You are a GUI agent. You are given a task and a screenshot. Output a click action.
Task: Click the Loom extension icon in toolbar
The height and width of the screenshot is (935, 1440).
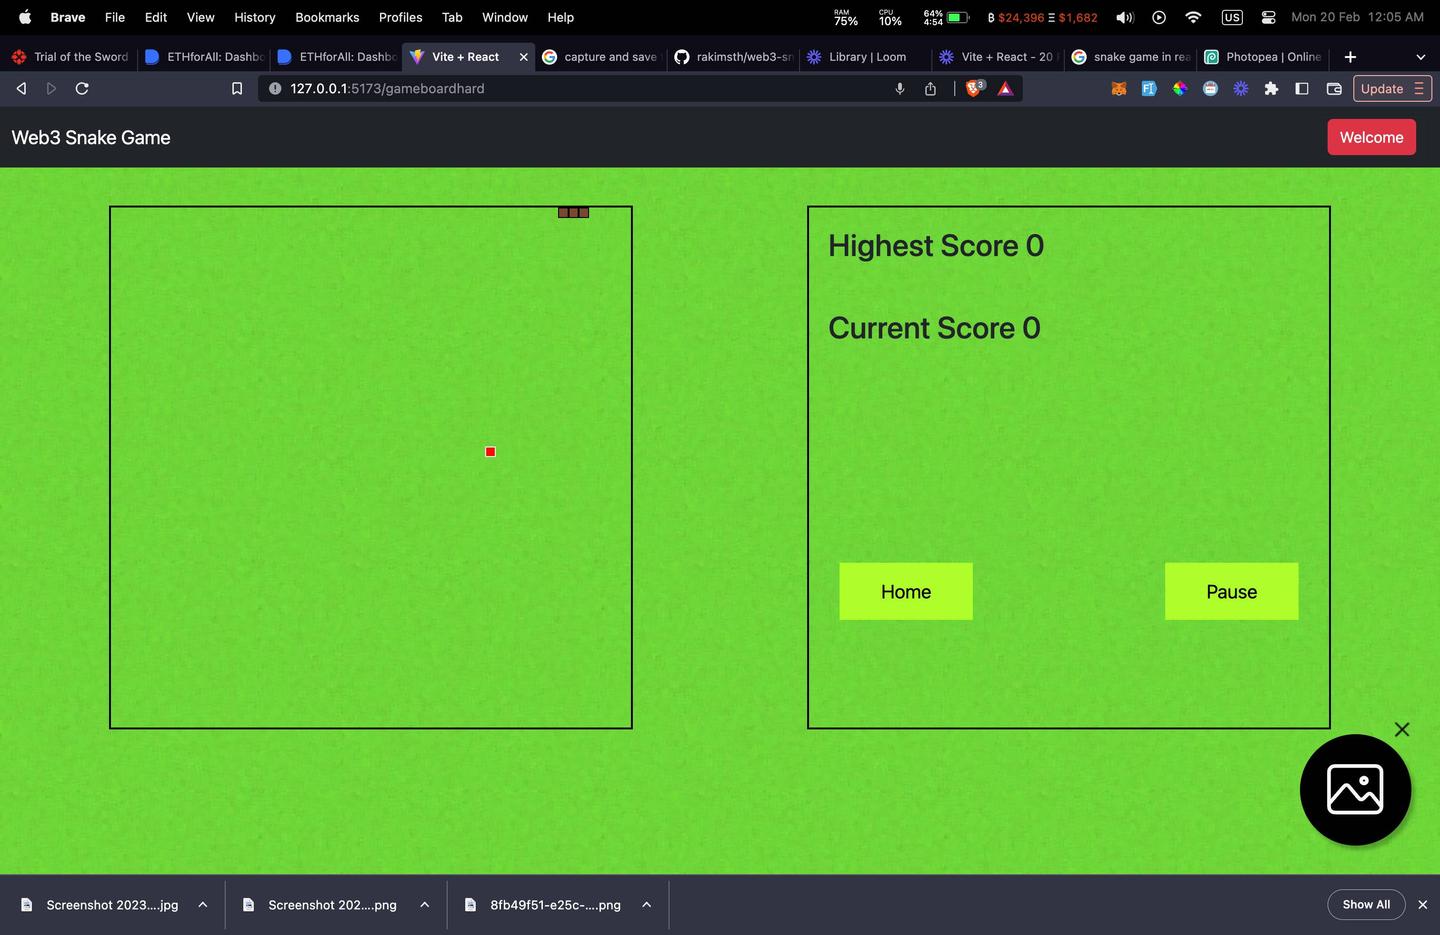(1241, 89)
